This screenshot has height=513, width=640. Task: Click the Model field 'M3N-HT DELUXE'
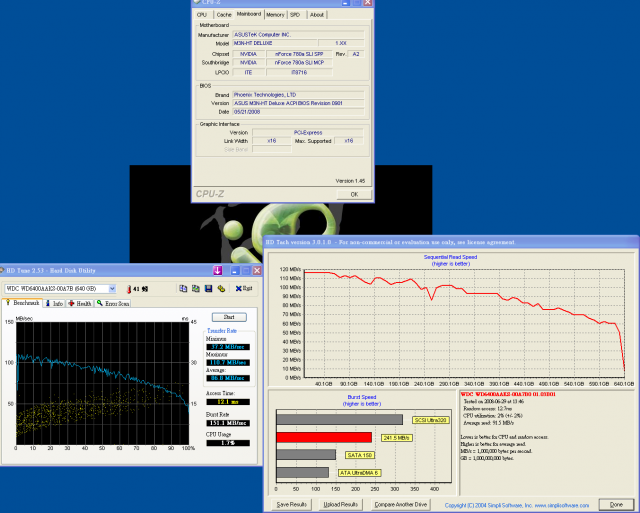pyautogui.click(x=275, y=43)
